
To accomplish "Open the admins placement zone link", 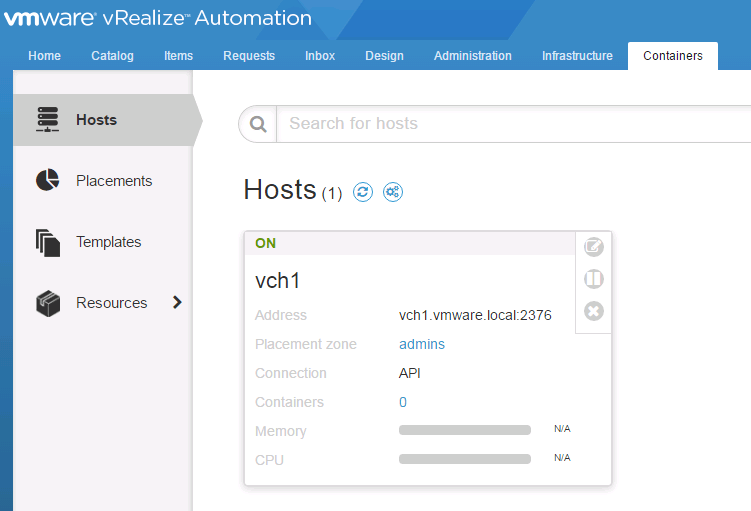I will pos(421,344).
